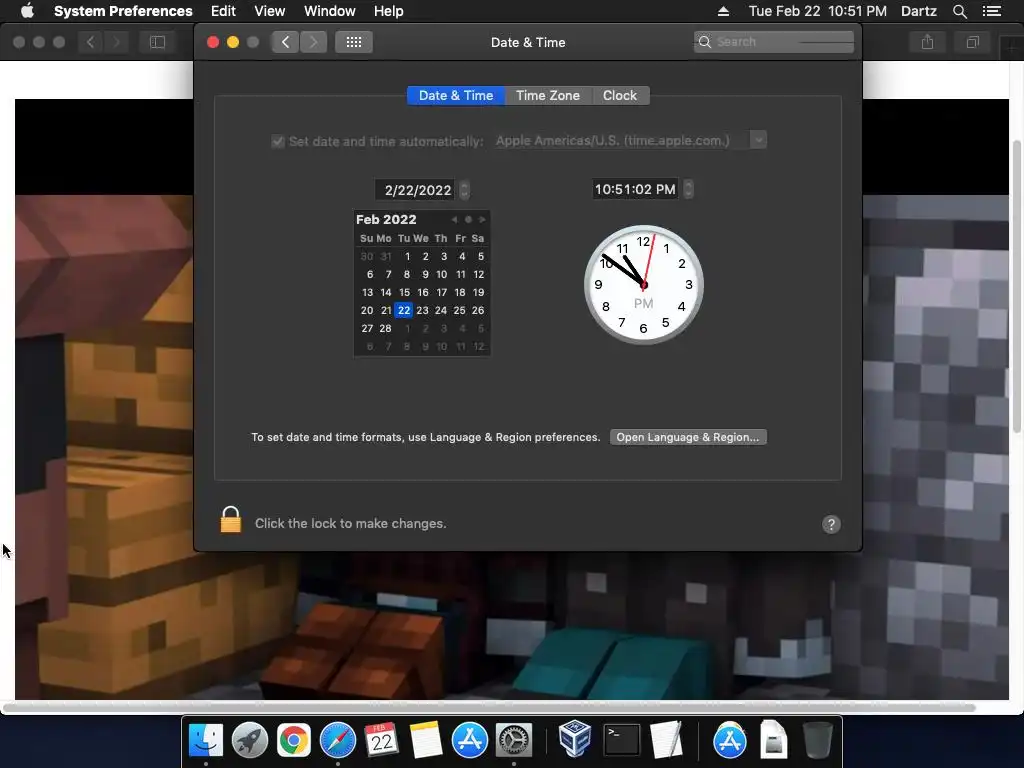Click back arrow in the background window toolbar
The image size is (1024, 768).
click(x=90, y=42)
